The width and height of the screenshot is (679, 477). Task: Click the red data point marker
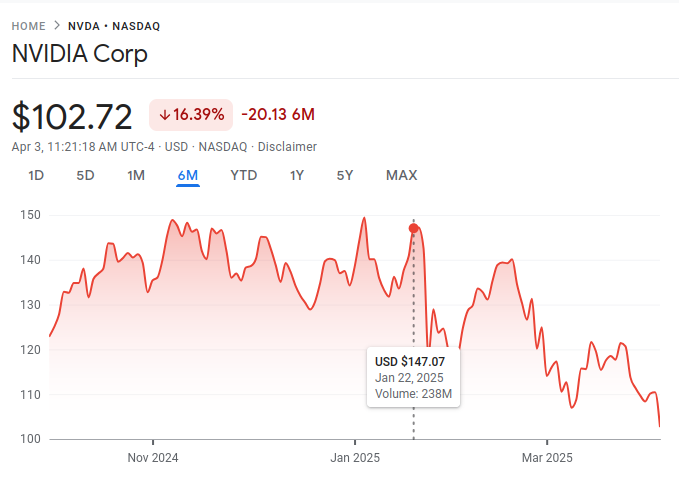(414, 228)
